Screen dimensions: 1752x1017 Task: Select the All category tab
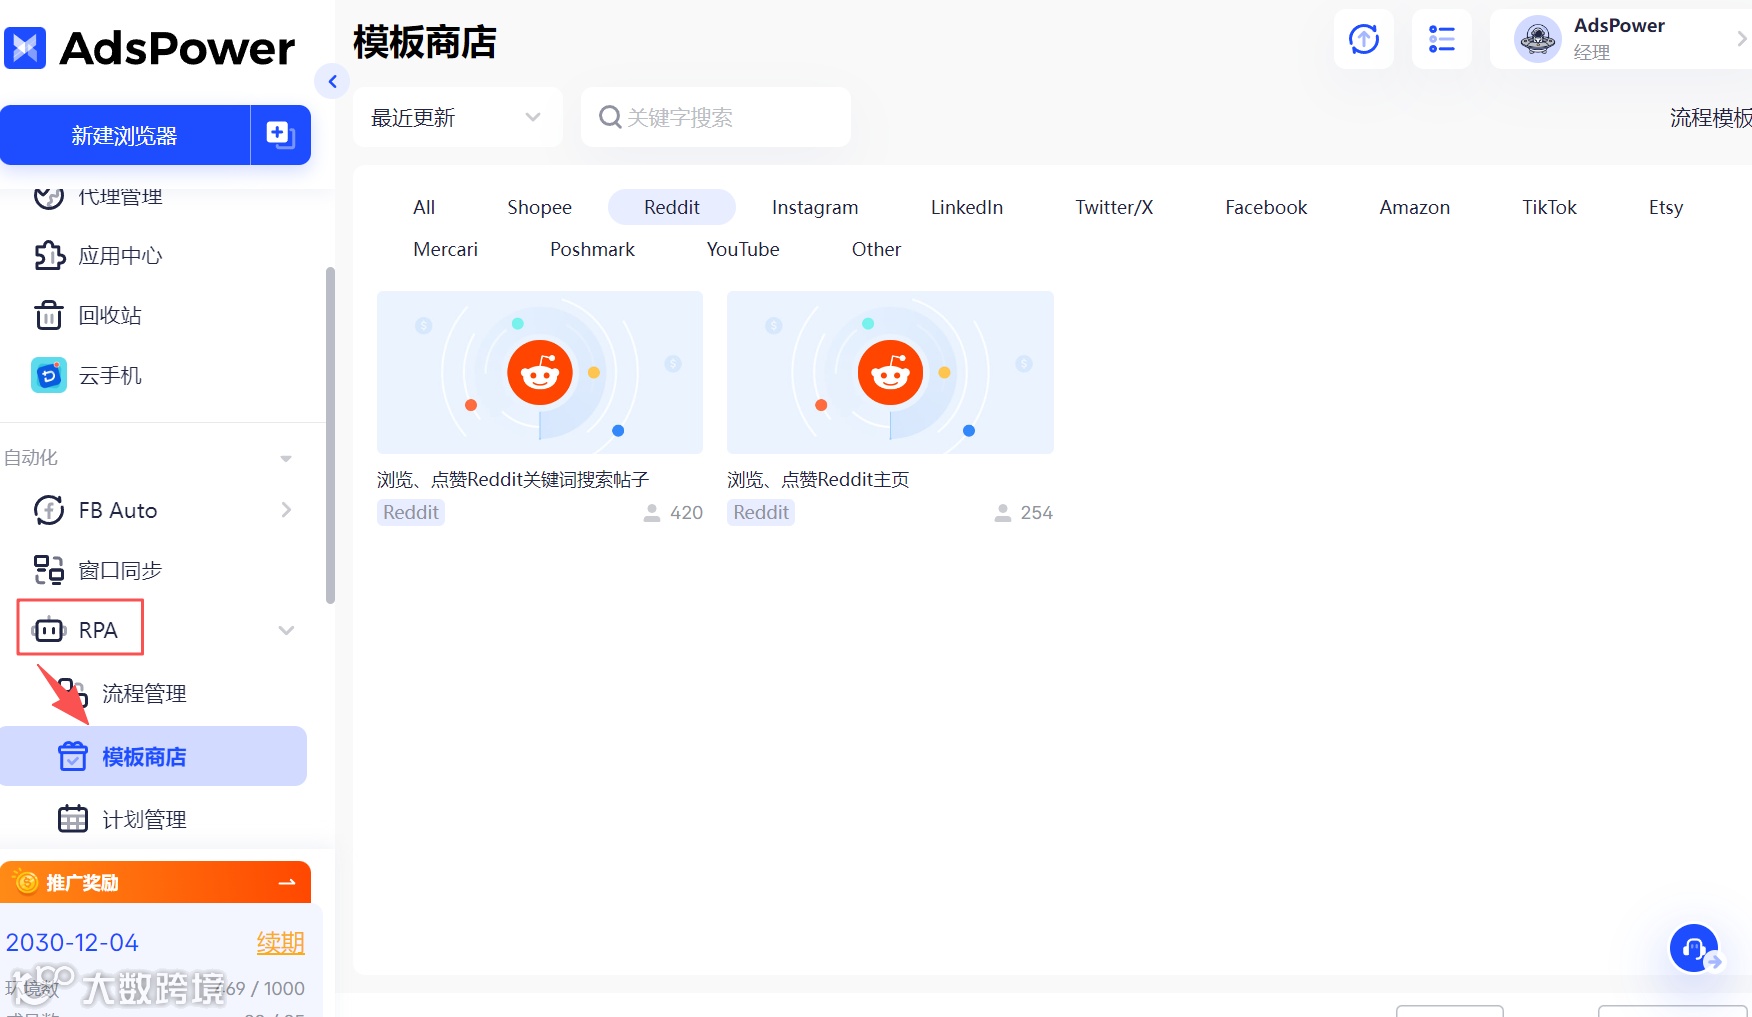coord(424,207)
